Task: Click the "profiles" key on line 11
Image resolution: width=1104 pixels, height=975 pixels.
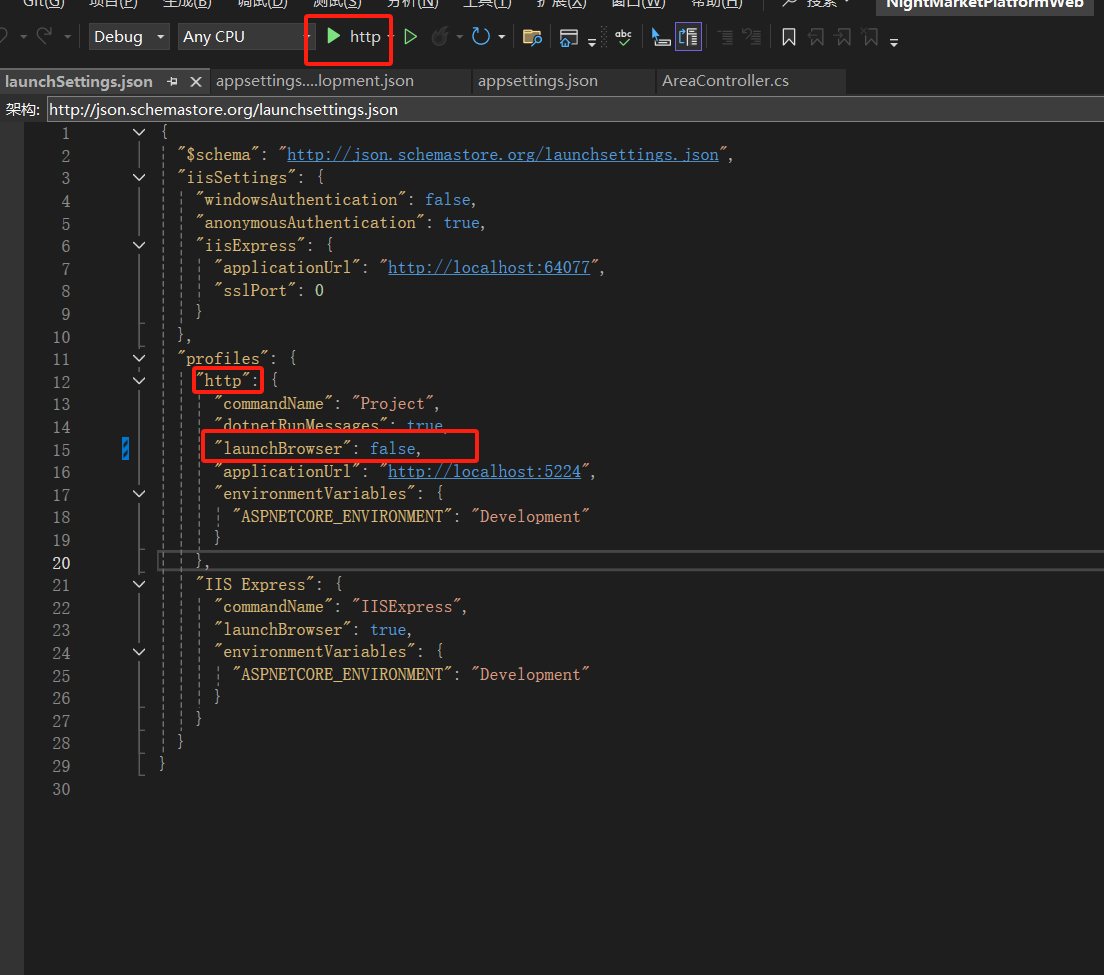Action: tap(223, 358)
